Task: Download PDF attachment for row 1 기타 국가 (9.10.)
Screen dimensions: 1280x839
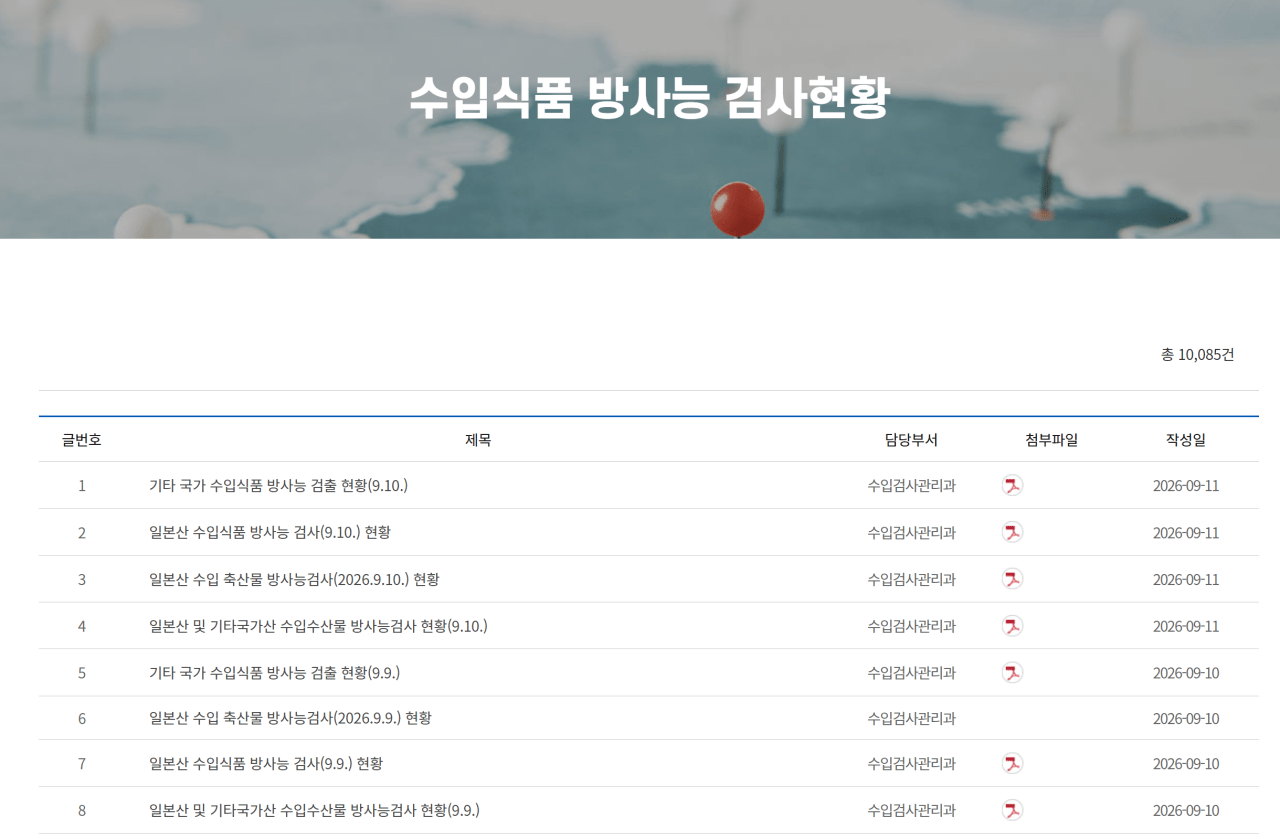Action: [x=1012, y=486]
